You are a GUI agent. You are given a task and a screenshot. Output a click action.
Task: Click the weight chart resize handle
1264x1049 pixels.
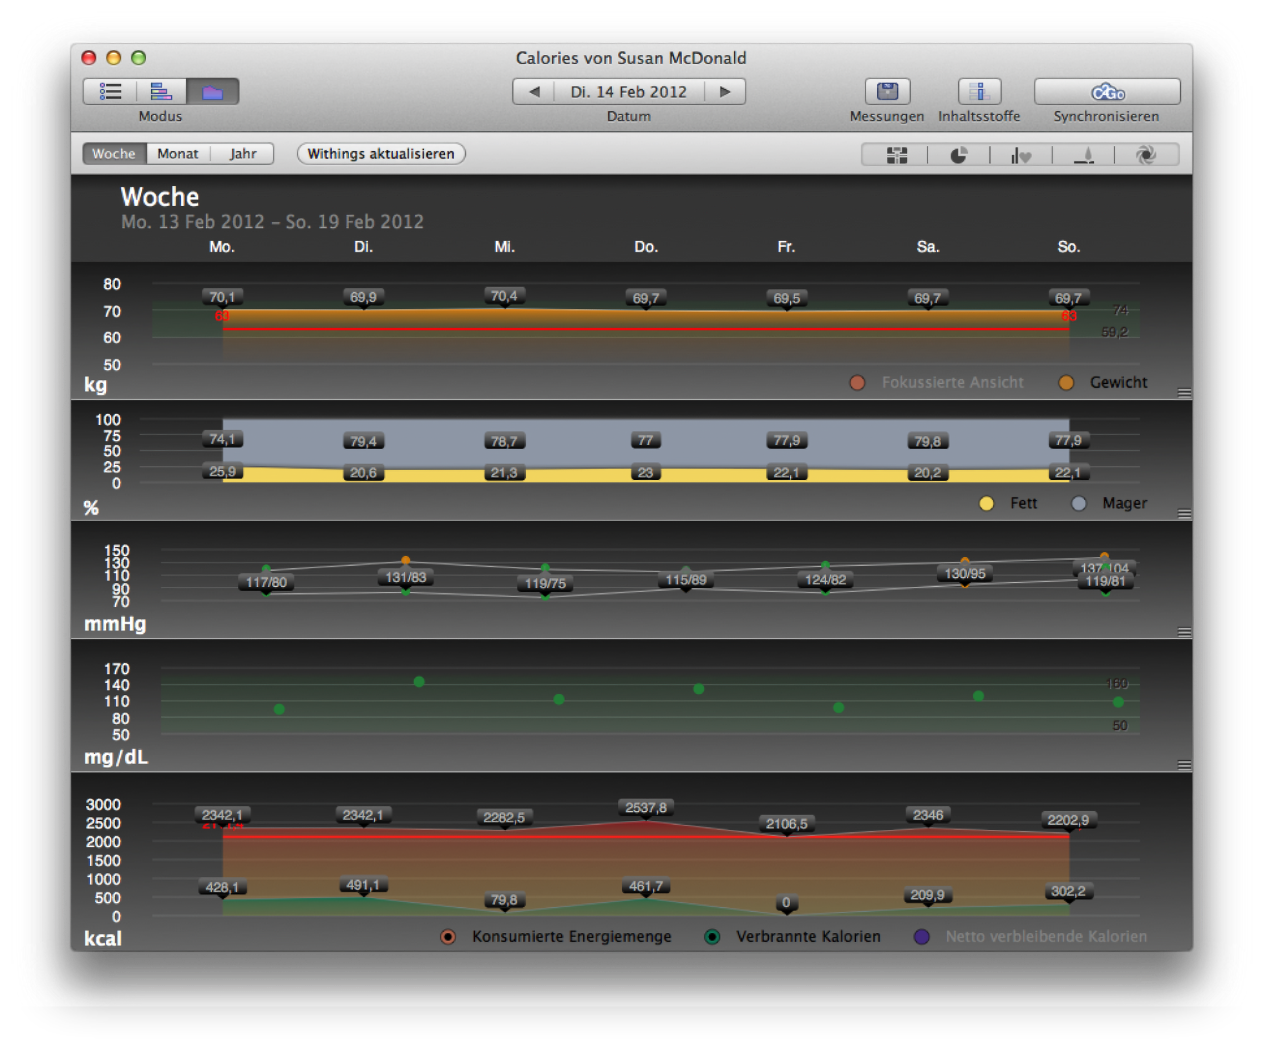click(1184, 393)
